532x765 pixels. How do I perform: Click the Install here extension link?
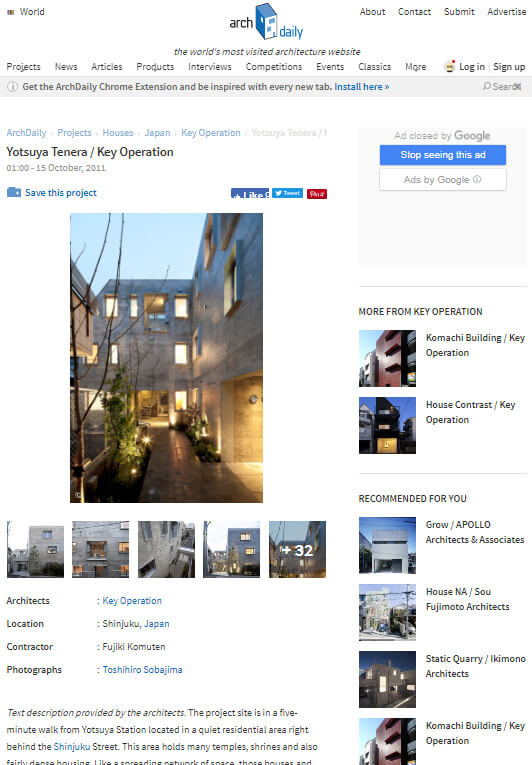click(x=362, y=87)
